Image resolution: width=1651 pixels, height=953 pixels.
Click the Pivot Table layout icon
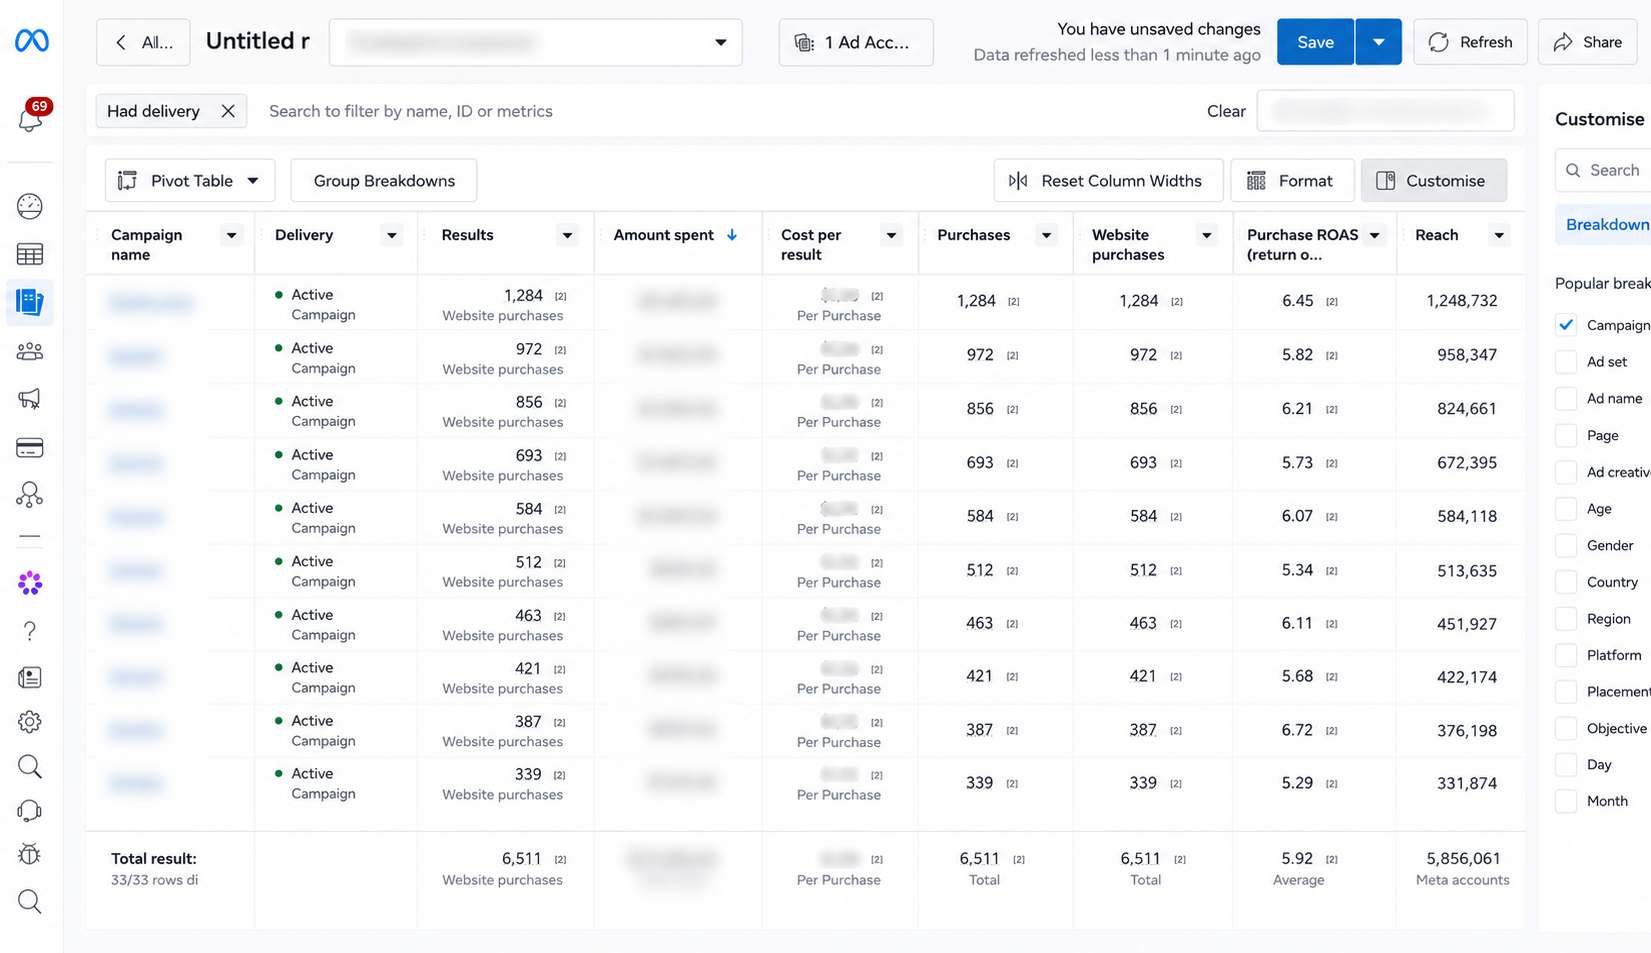(x=127, y=181)
